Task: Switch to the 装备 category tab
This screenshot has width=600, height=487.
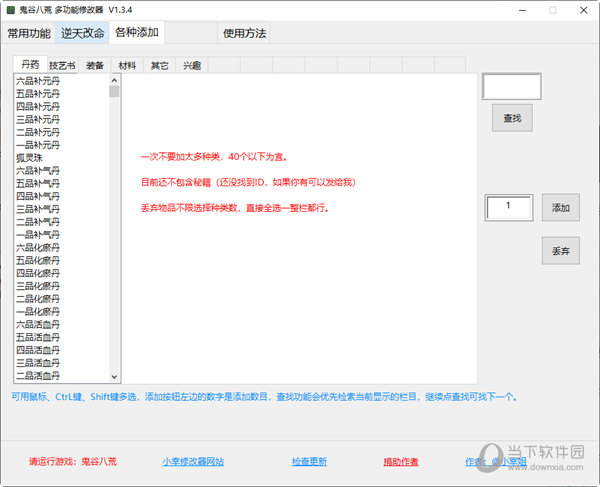Action: pos(95,66)
